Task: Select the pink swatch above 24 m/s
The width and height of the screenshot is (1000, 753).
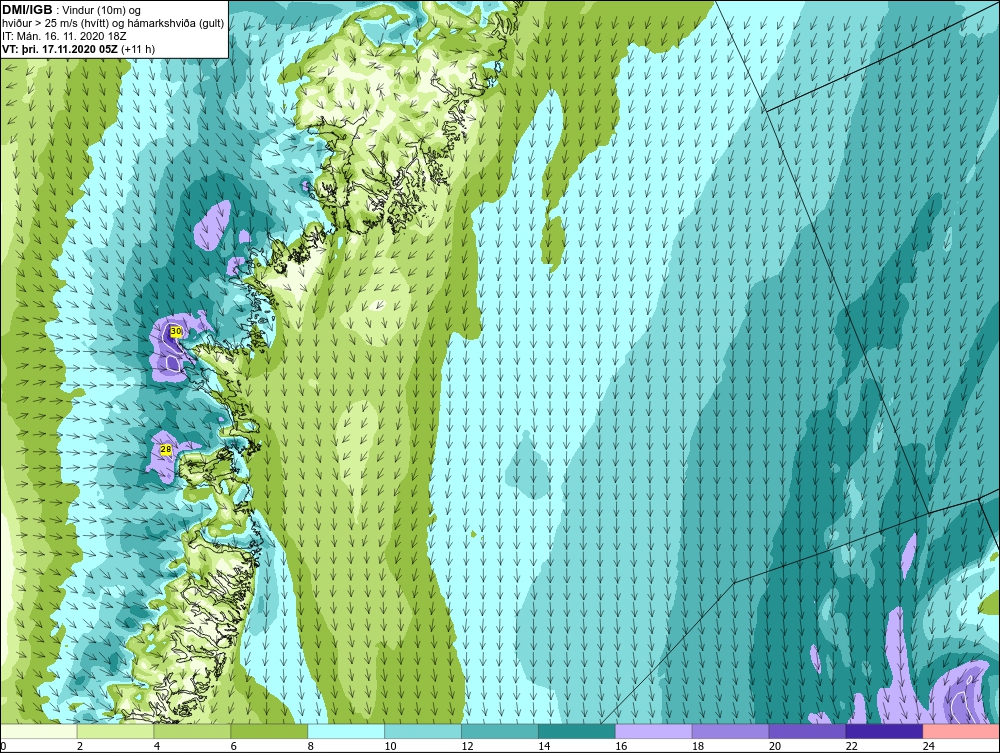Action: 961,731
